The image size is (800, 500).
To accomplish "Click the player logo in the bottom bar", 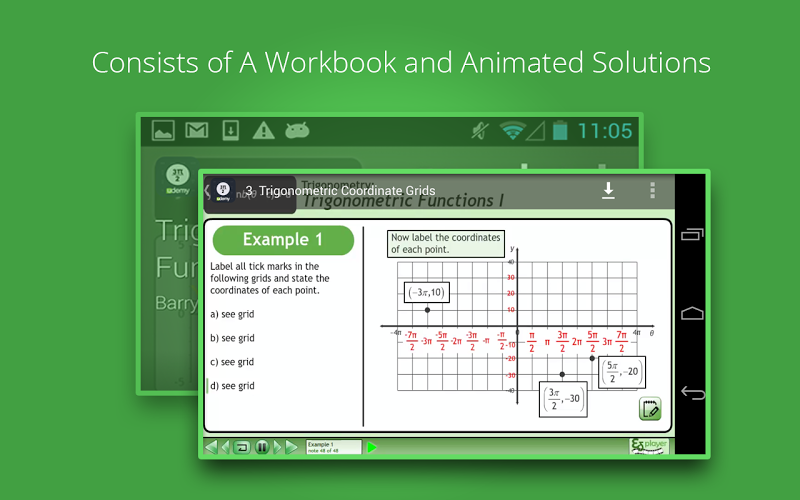I will 649,446.
